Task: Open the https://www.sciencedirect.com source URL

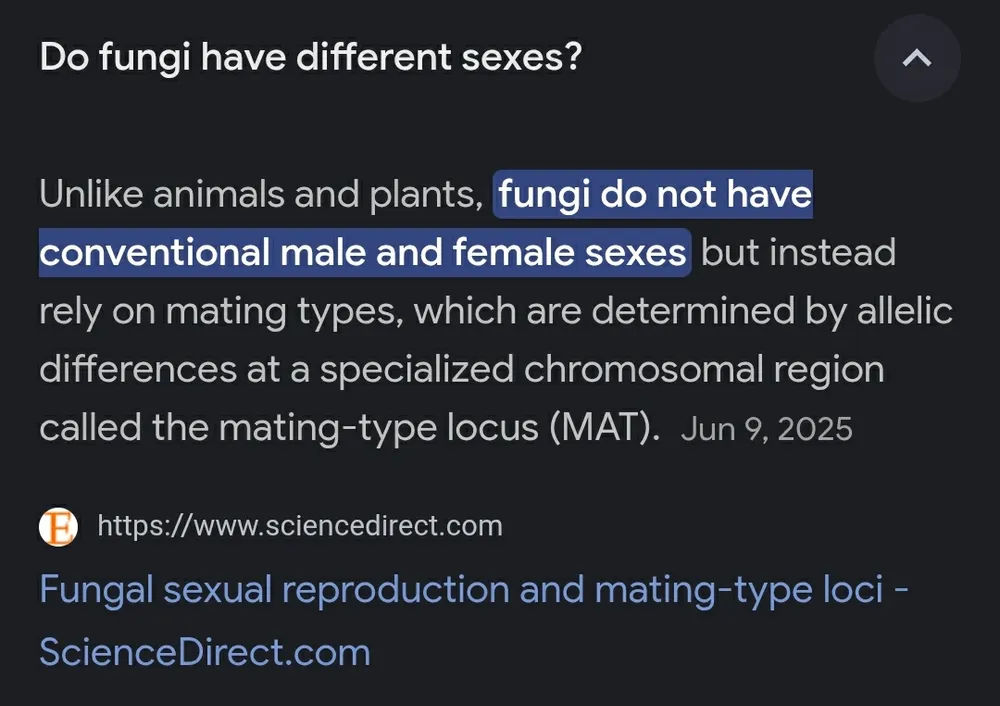Action: [x=299, y=526]
